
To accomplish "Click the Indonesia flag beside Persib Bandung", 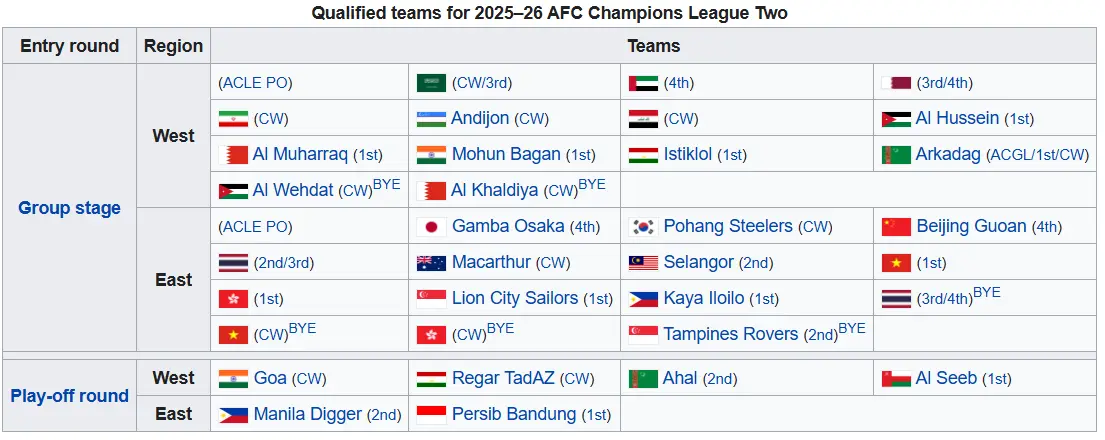I will click(431, 415).
